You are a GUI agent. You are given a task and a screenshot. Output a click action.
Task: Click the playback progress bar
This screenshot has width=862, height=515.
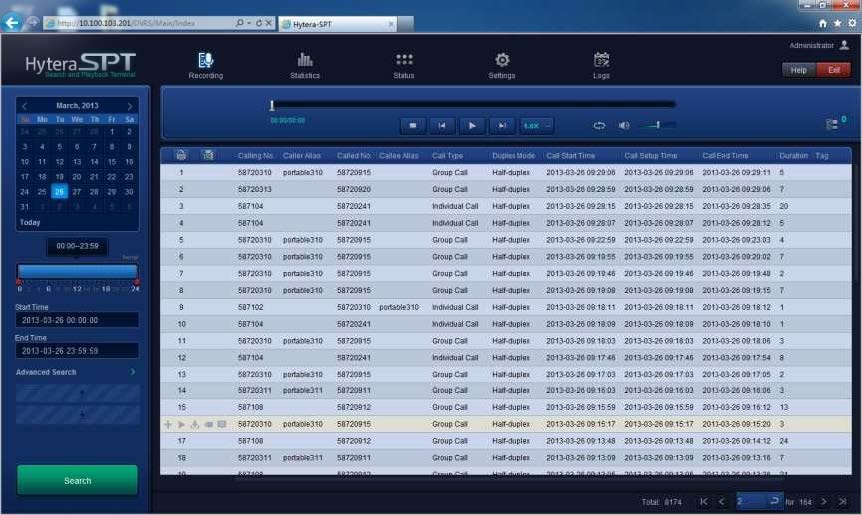[473, 104]
